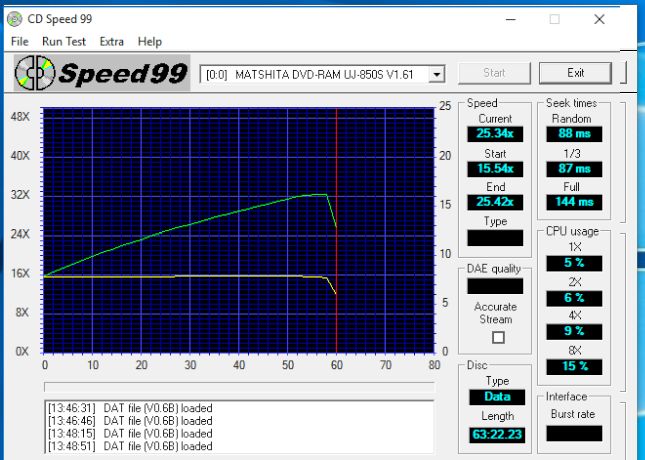Select the 8X CPU usage value 15 %

(574, 367)
